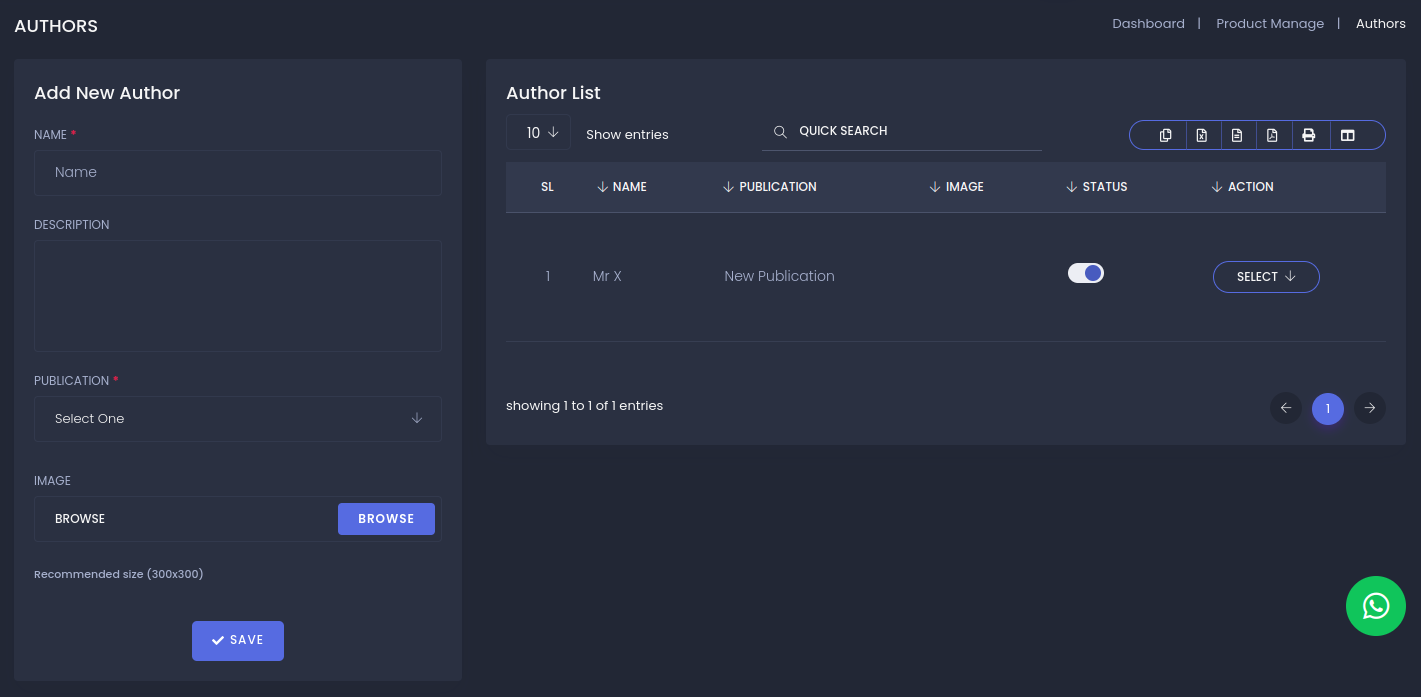1421x697 pixels.
Task: Open the WhatsApp chat bubble
Action: coord(1376,606)
